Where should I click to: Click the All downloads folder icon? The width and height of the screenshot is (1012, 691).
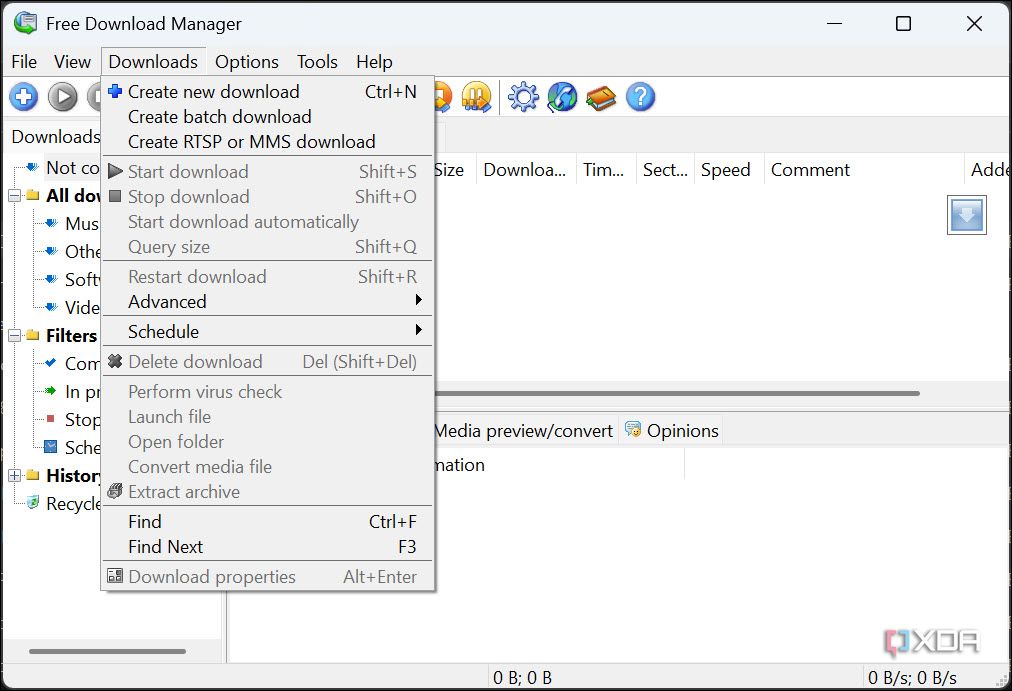click(33, 195)
